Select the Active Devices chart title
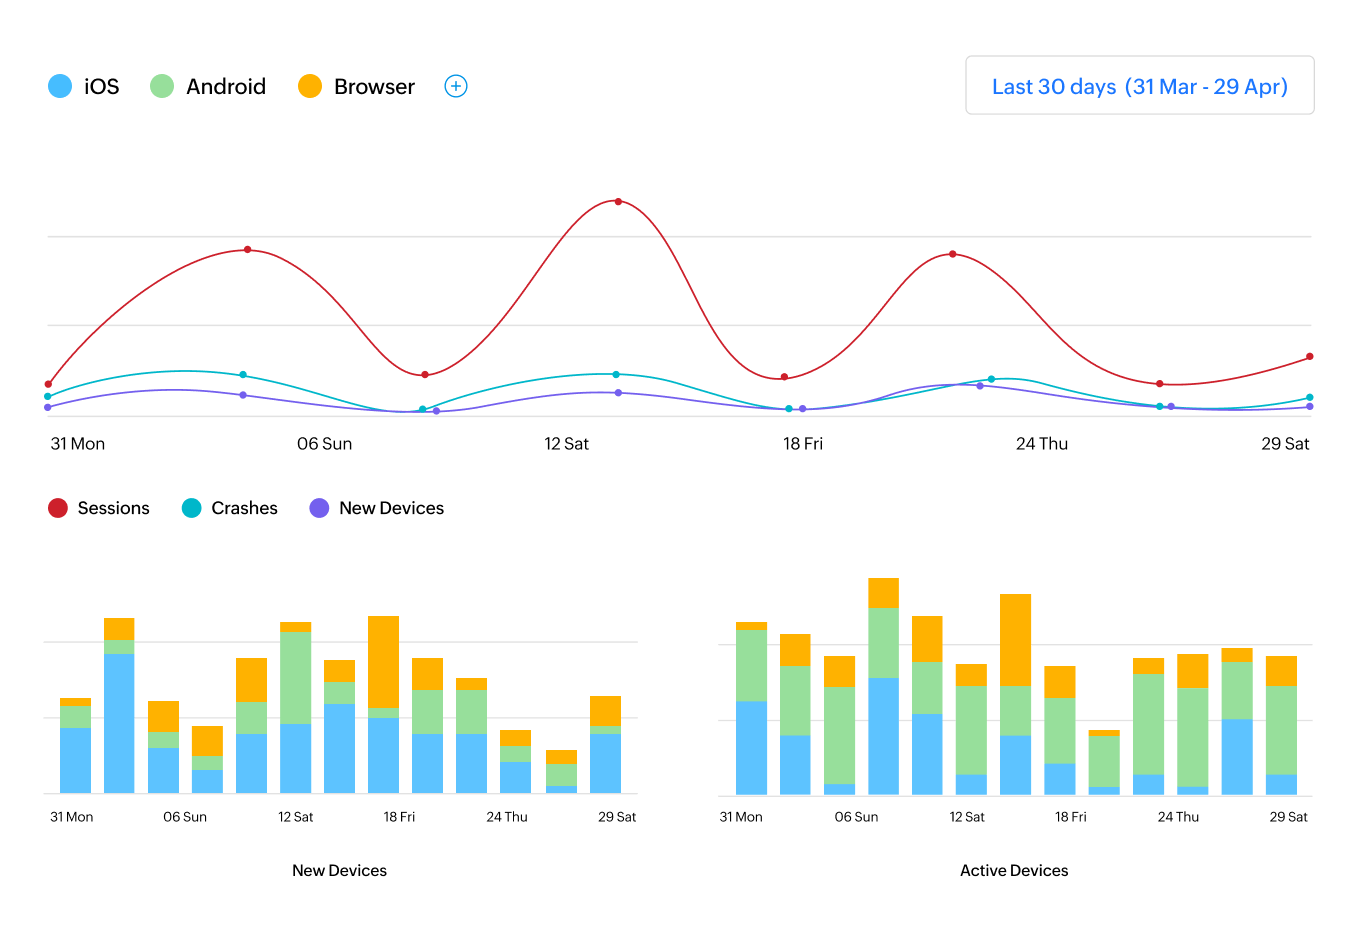This screenshot has width=1366, height=940. tap(1013, 870)
